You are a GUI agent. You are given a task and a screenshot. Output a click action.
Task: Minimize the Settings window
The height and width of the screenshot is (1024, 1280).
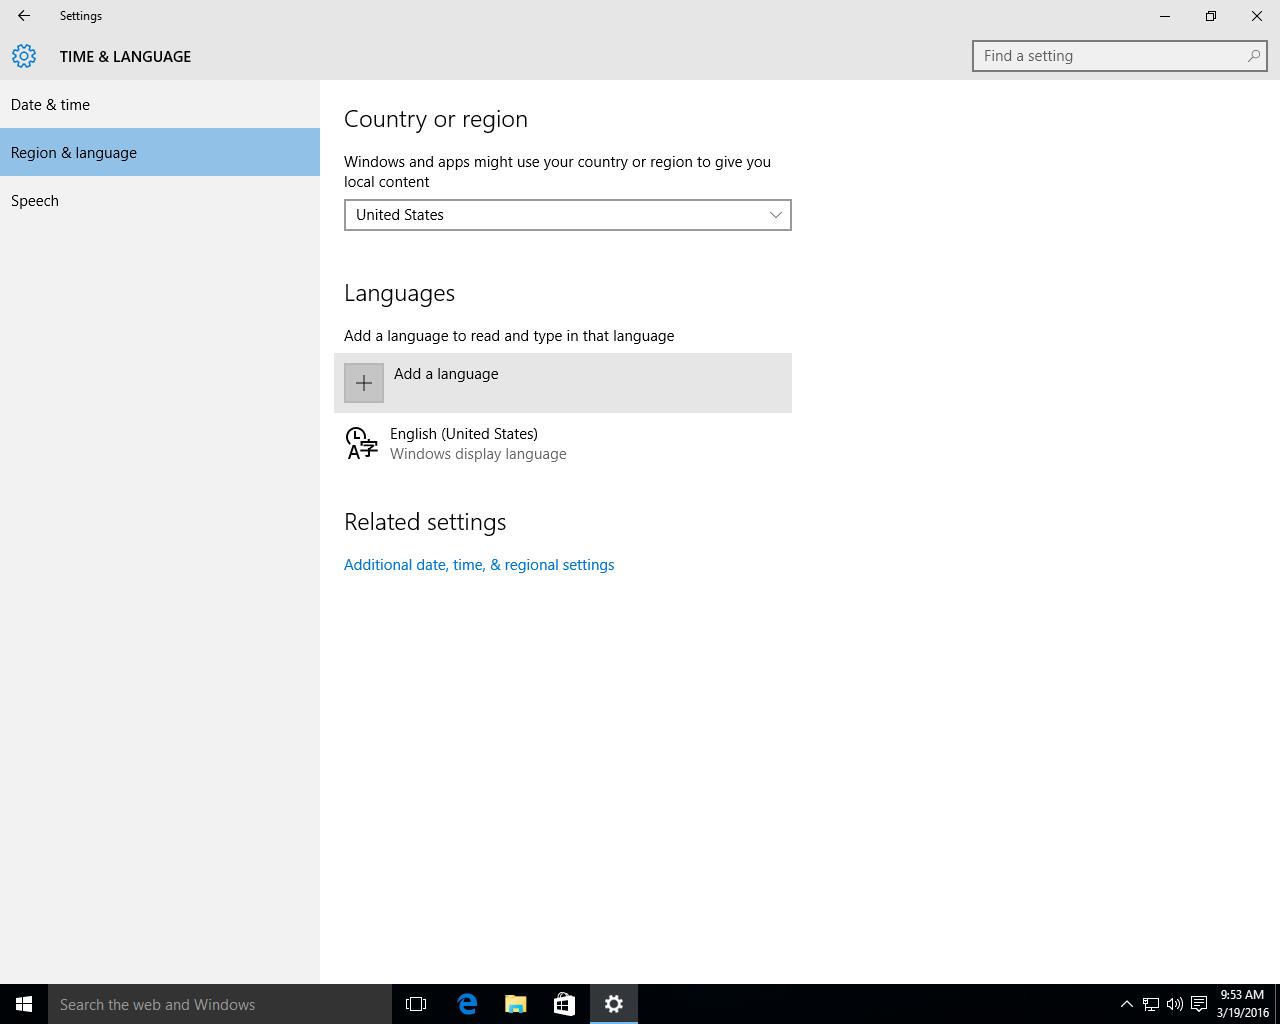(x=1165, y=16)
